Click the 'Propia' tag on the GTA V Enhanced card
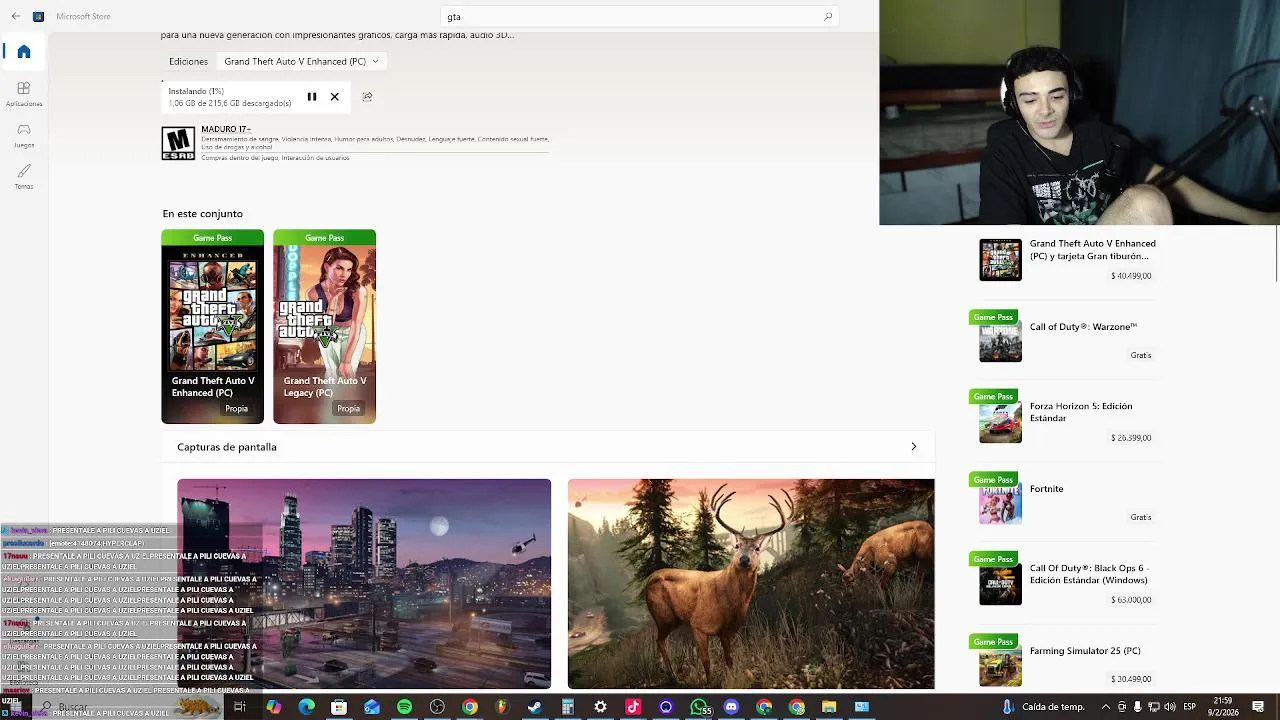This screenshot has width=1280, height=720. coord(237,408)
